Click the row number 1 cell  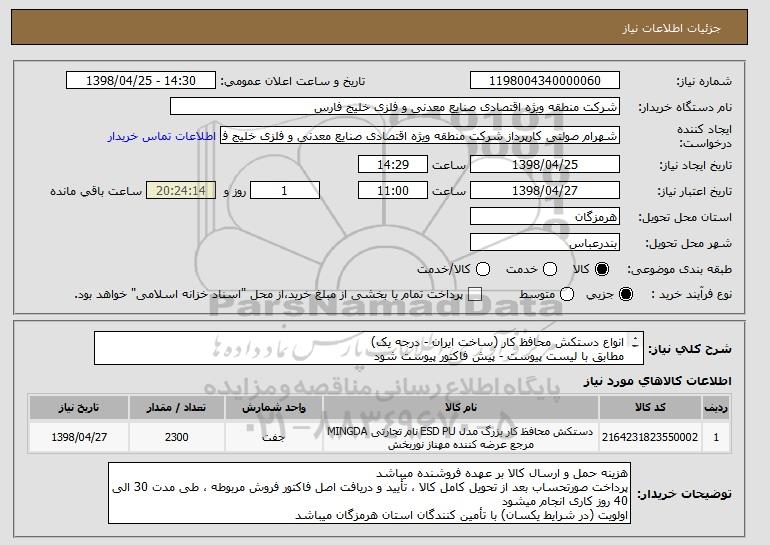click(x=716, y=437)
